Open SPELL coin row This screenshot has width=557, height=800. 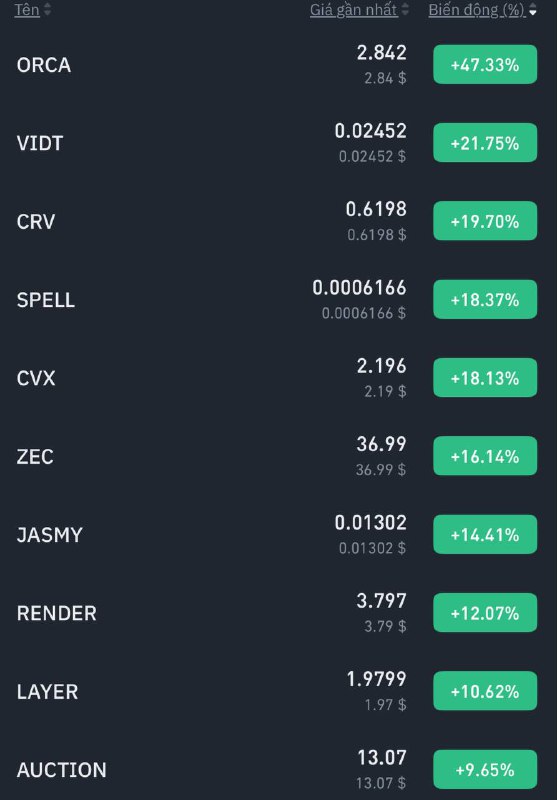[x=278, y=300]
